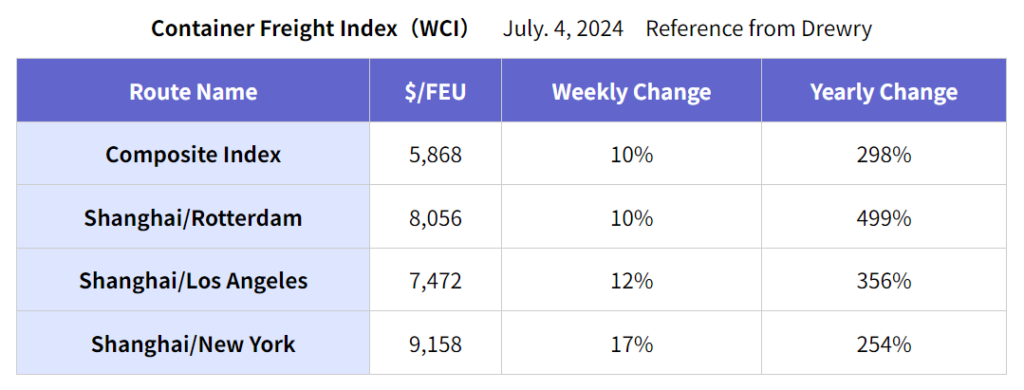Select the 9,158 price value

click(435, 344)
